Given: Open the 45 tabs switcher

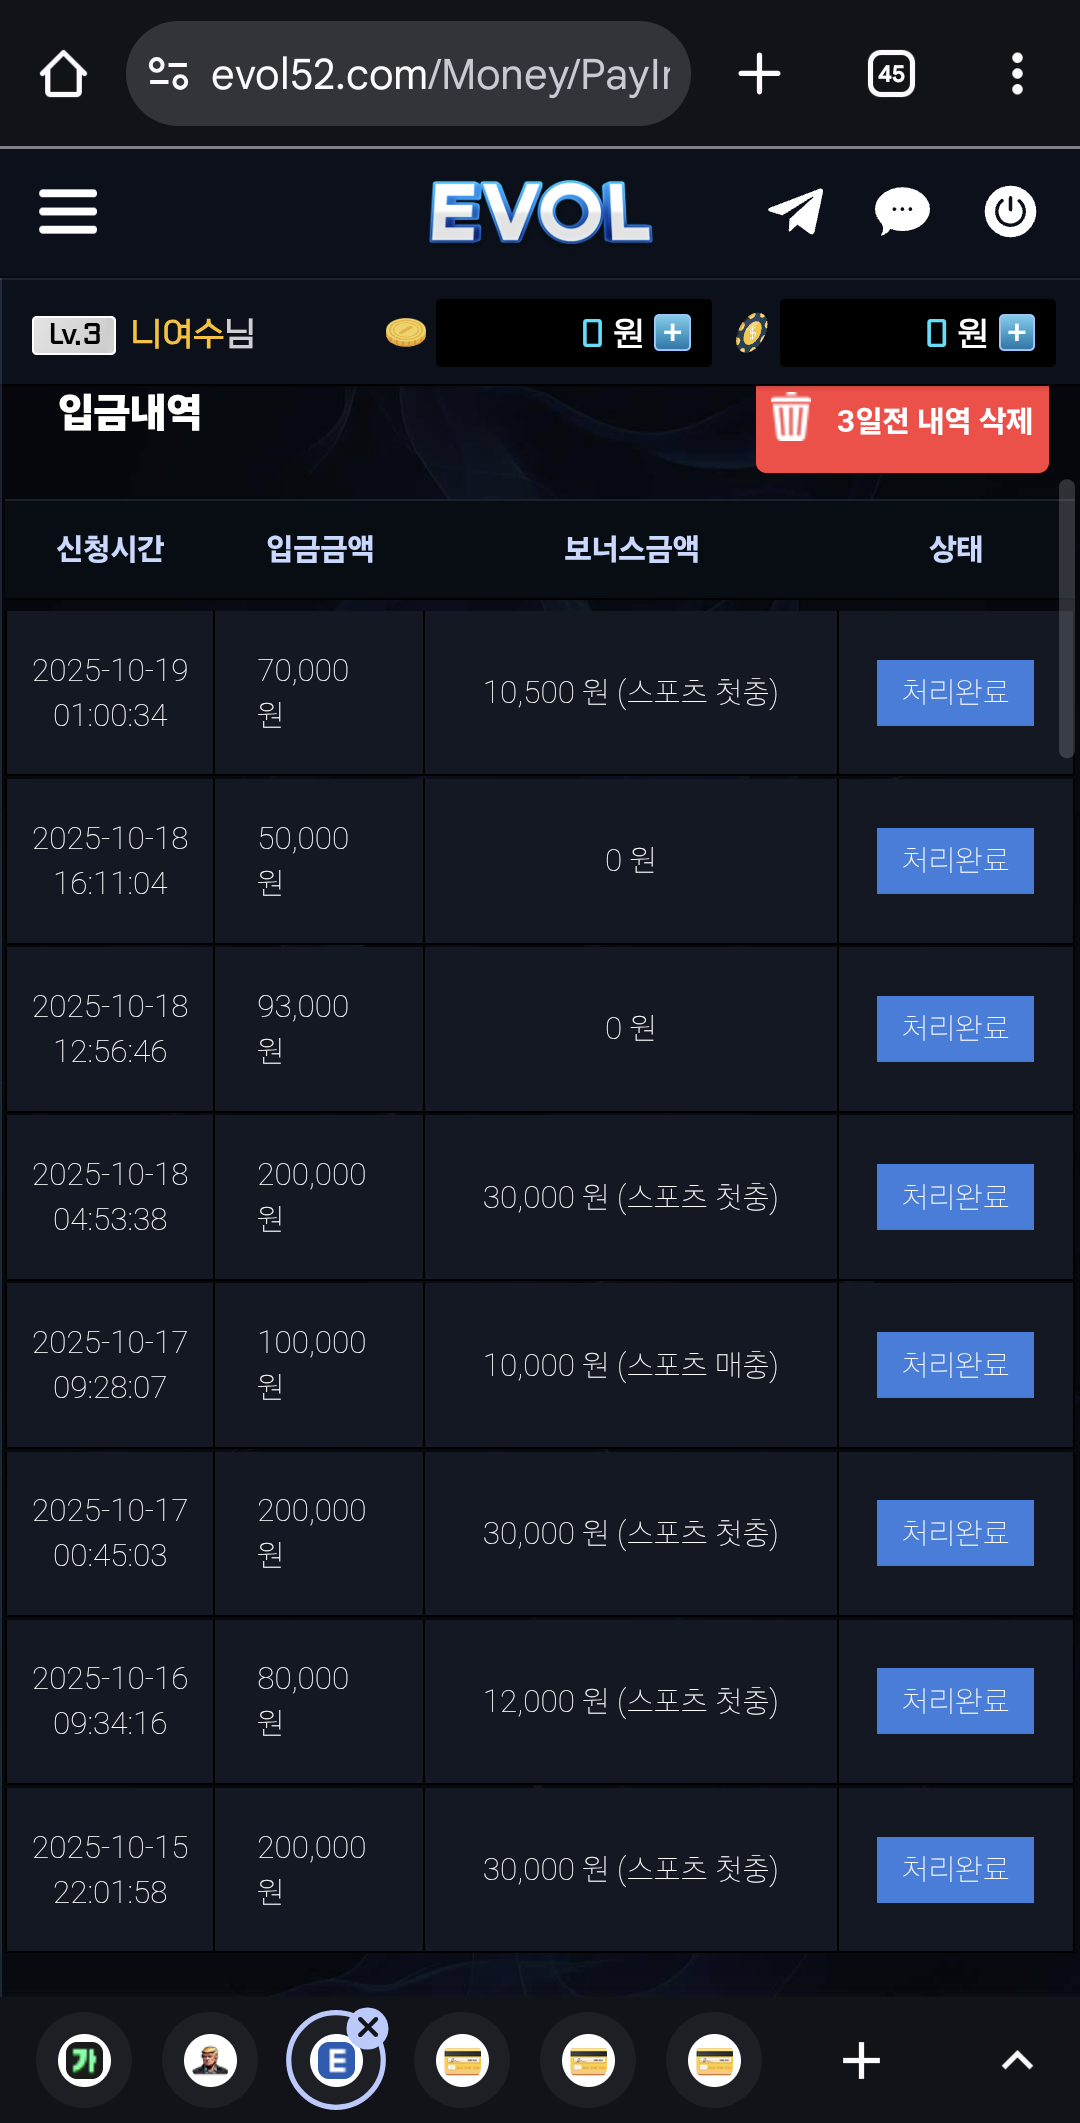Looking at the screenshot, I should (x=891, y=74).
